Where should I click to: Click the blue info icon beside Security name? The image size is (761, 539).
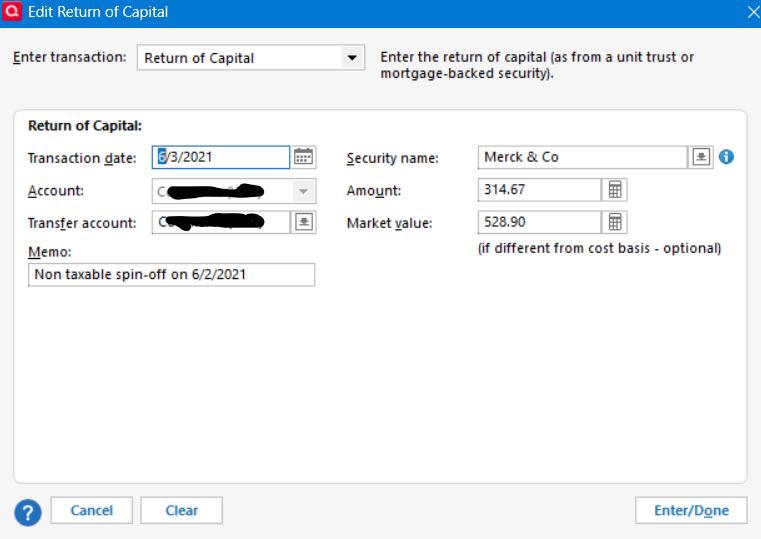tap(726, 157)
